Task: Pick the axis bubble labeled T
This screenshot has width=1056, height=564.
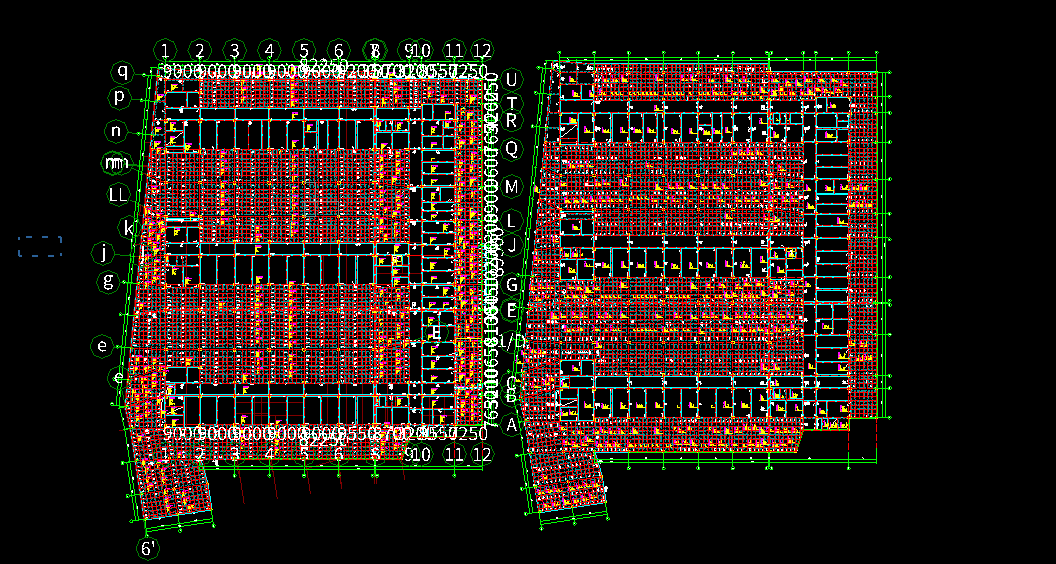Action: click(x=511, y=102)
